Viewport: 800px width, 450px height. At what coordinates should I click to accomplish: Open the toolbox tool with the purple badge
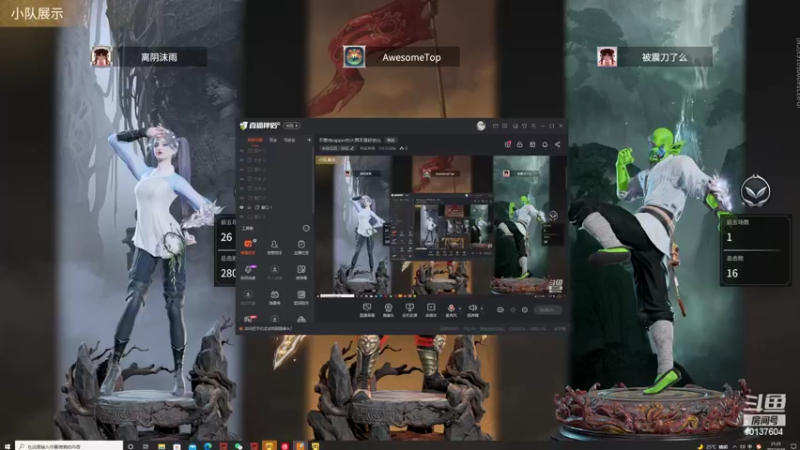pos(248,272)
